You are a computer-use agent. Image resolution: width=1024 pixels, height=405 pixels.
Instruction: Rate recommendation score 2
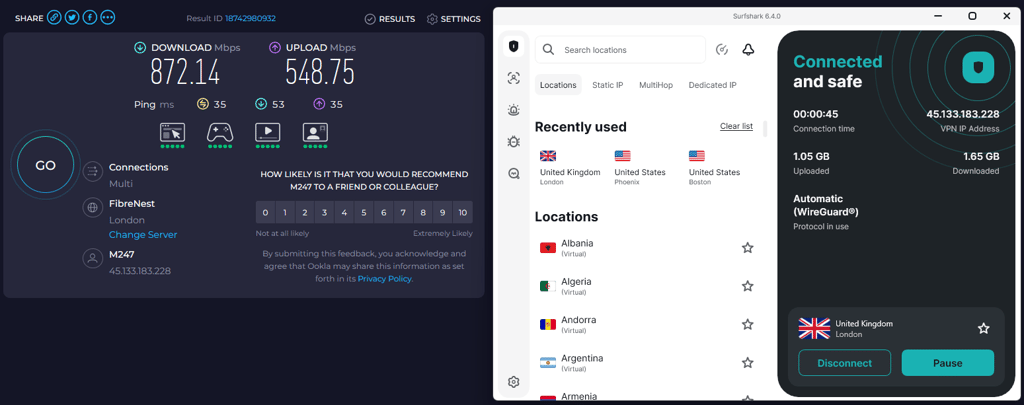pos(305,212)
